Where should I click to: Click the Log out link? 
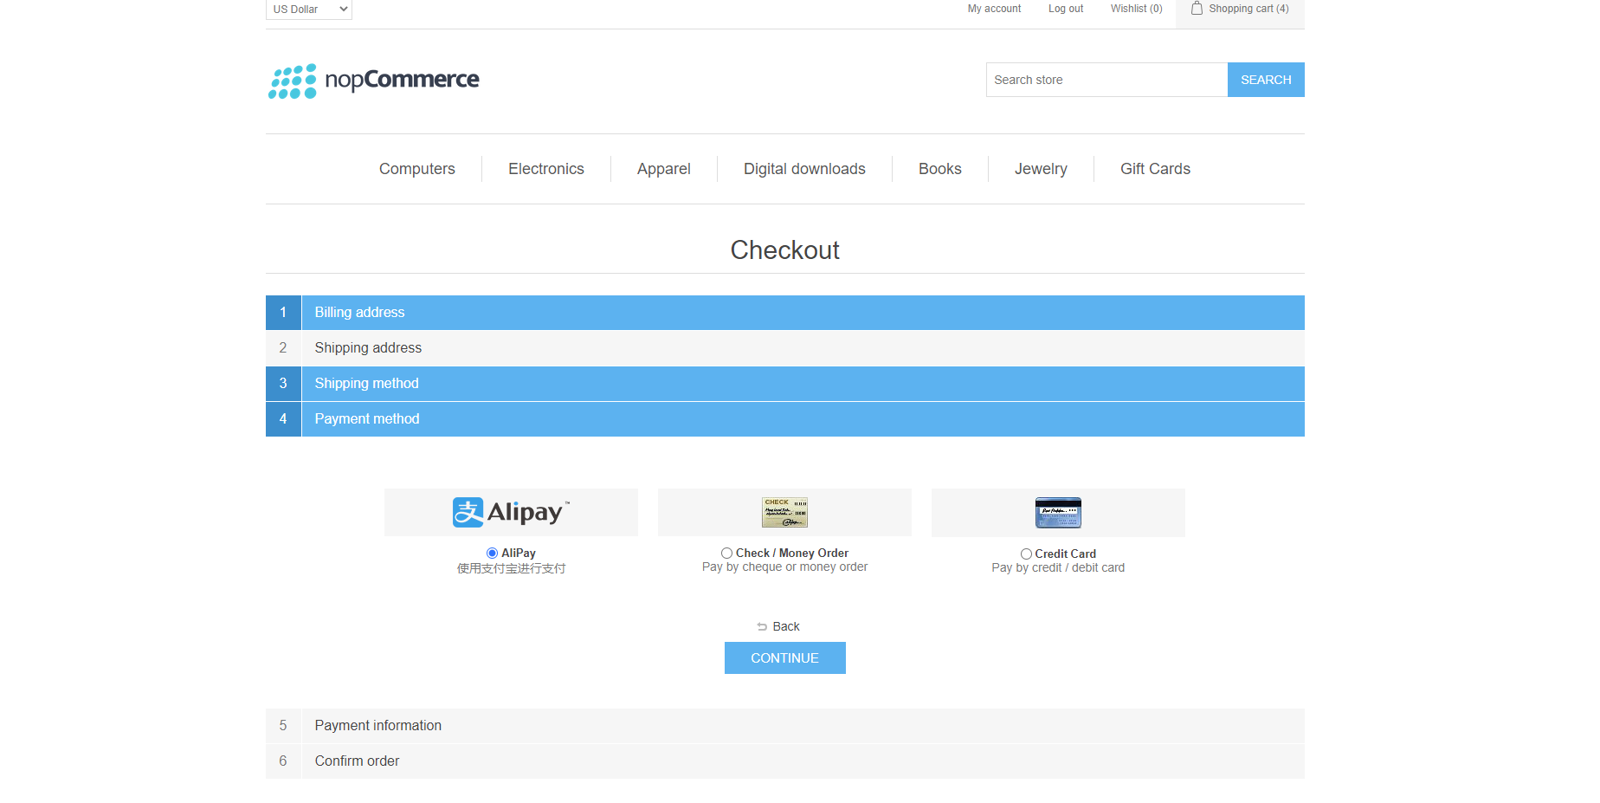pos(1066,8)
